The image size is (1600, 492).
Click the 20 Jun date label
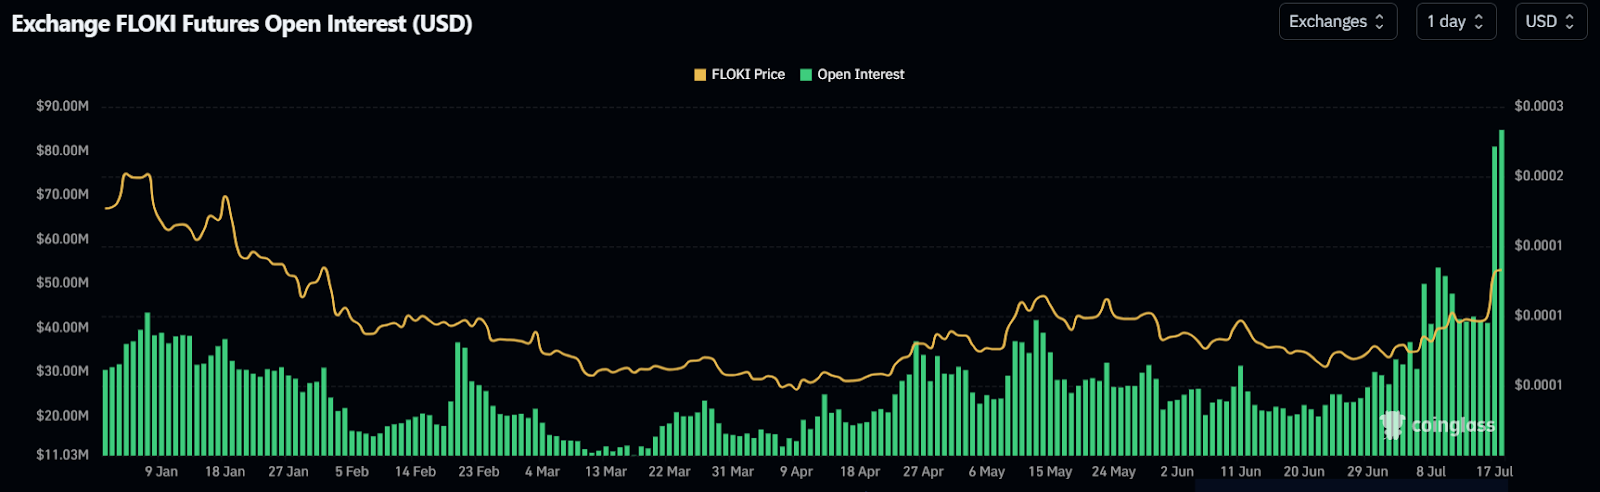point(1304,471)
